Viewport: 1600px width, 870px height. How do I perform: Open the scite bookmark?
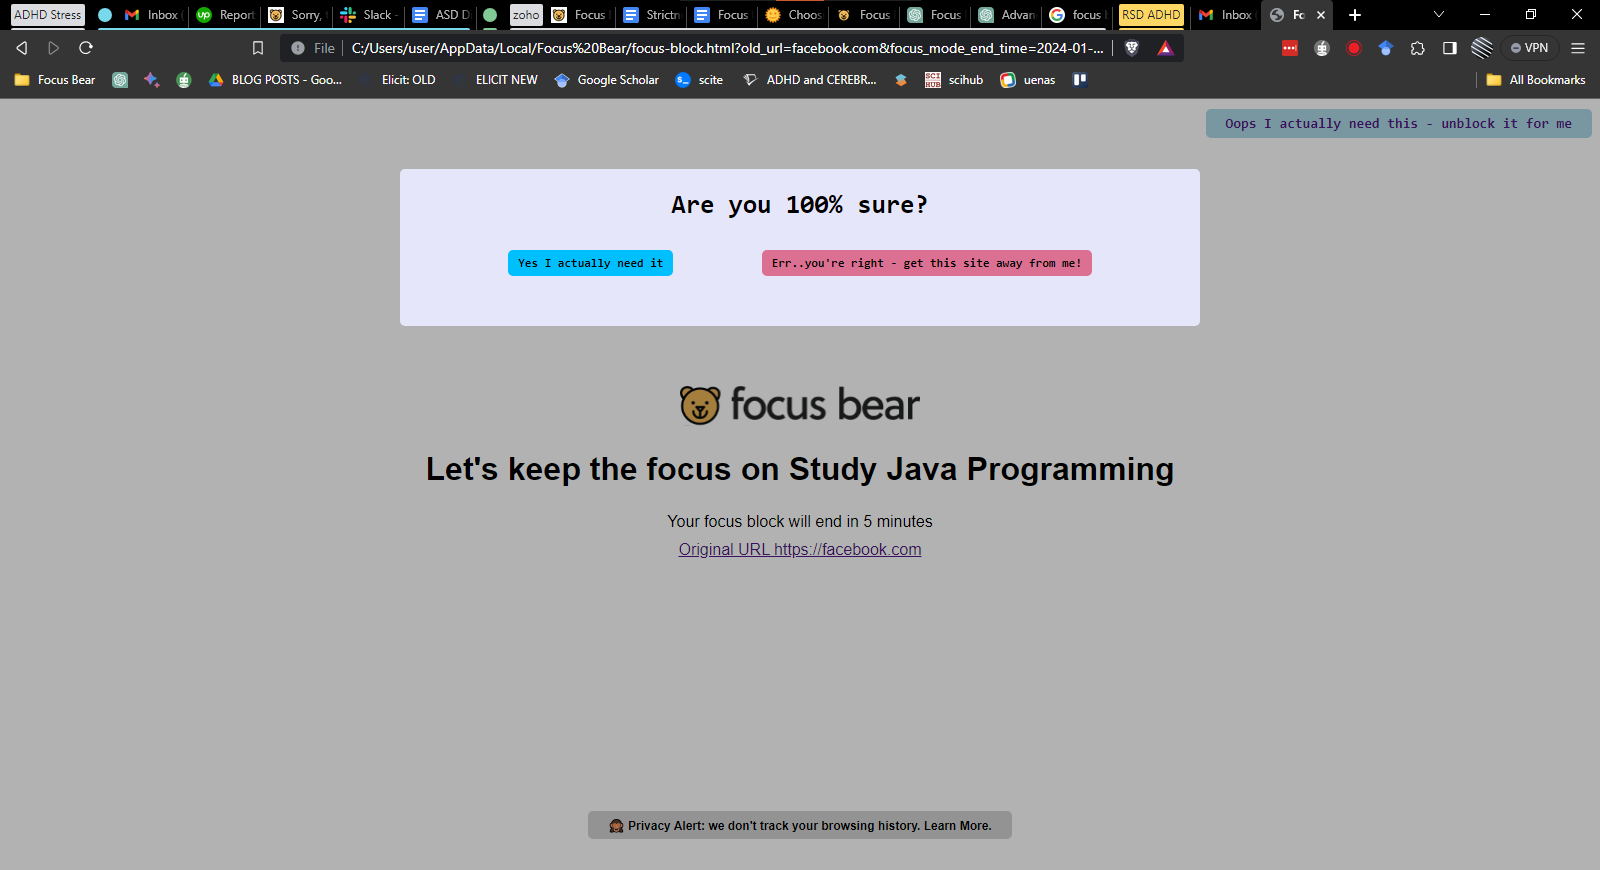(699, 80)
